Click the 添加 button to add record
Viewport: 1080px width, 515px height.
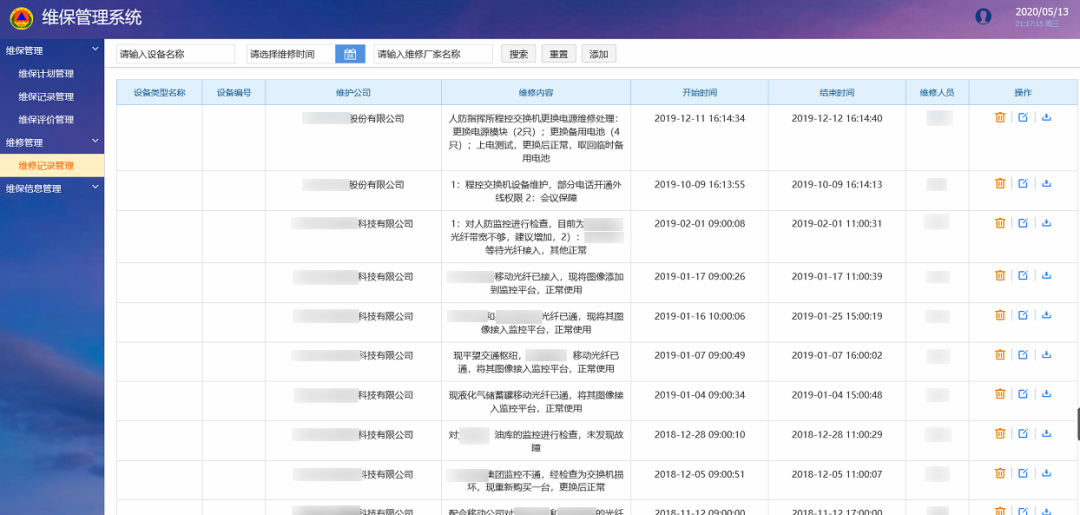598,54
